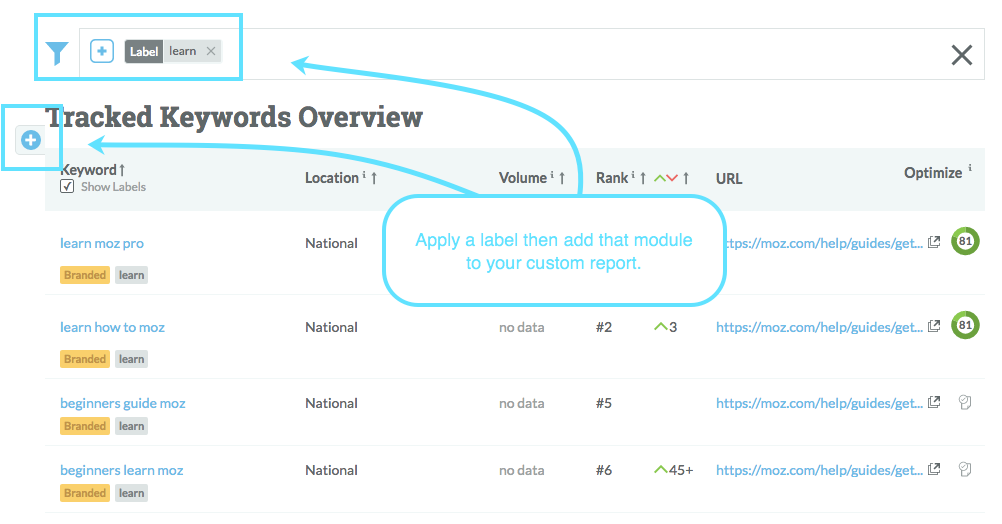This screenshot has height=524, width=1002.
Task: Open the 'learn how to moz' keyword
Action: coord(112,327)
